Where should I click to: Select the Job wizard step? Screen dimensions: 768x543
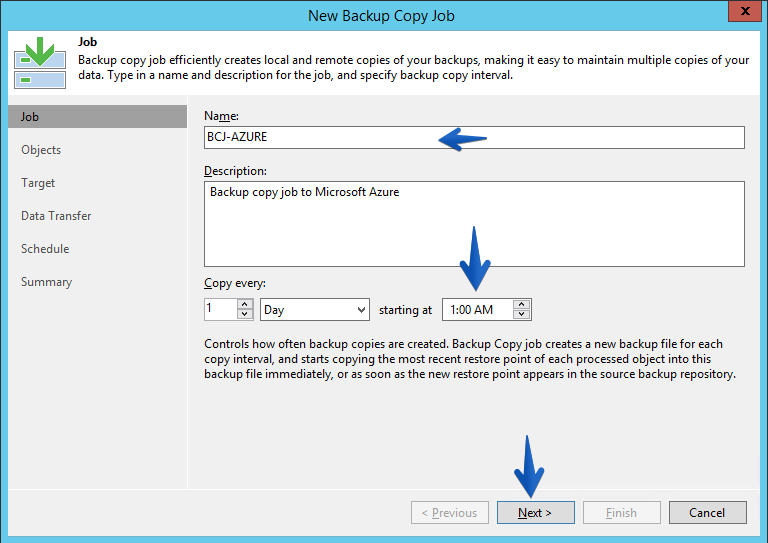pyautogui.click(x=97, y=117)
